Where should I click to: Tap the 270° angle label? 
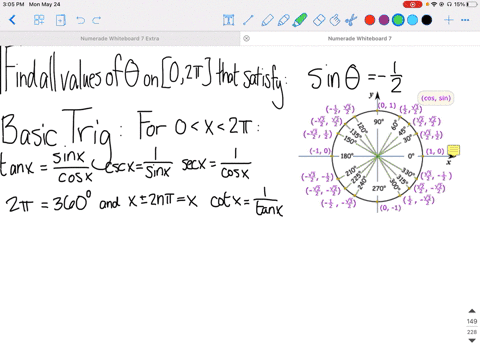pos(379,188)
